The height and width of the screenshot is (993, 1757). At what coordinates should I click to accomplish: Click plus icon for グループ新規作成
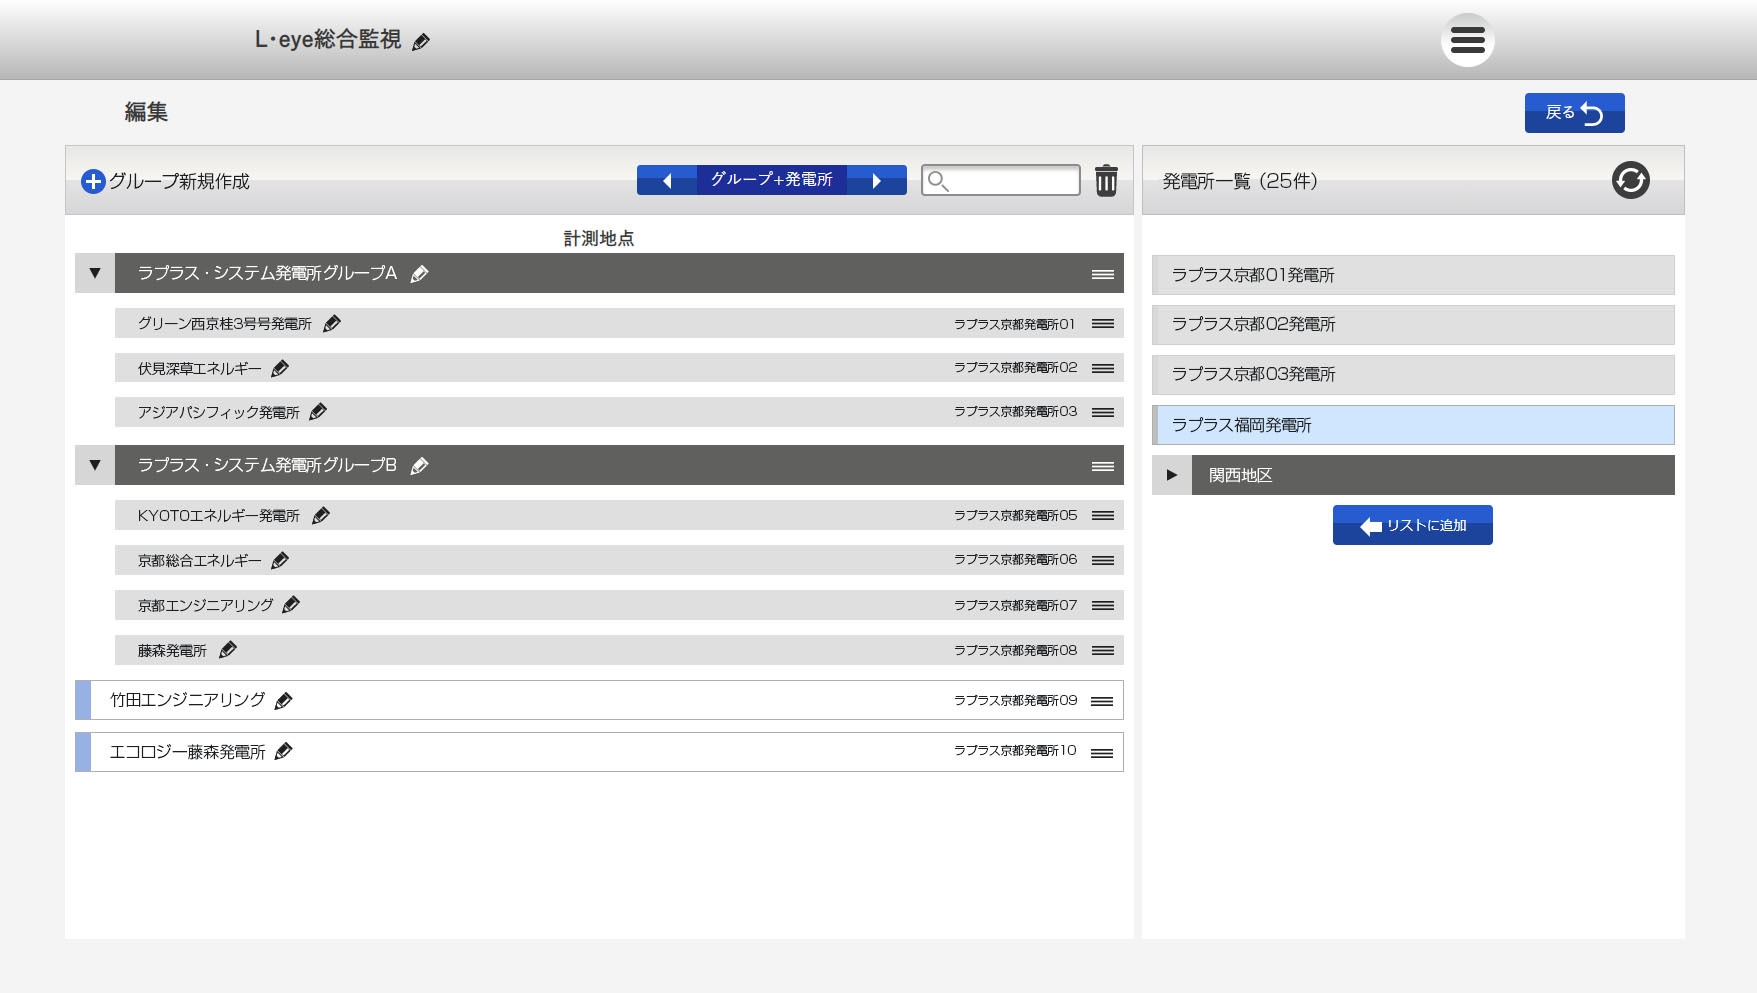93,181
